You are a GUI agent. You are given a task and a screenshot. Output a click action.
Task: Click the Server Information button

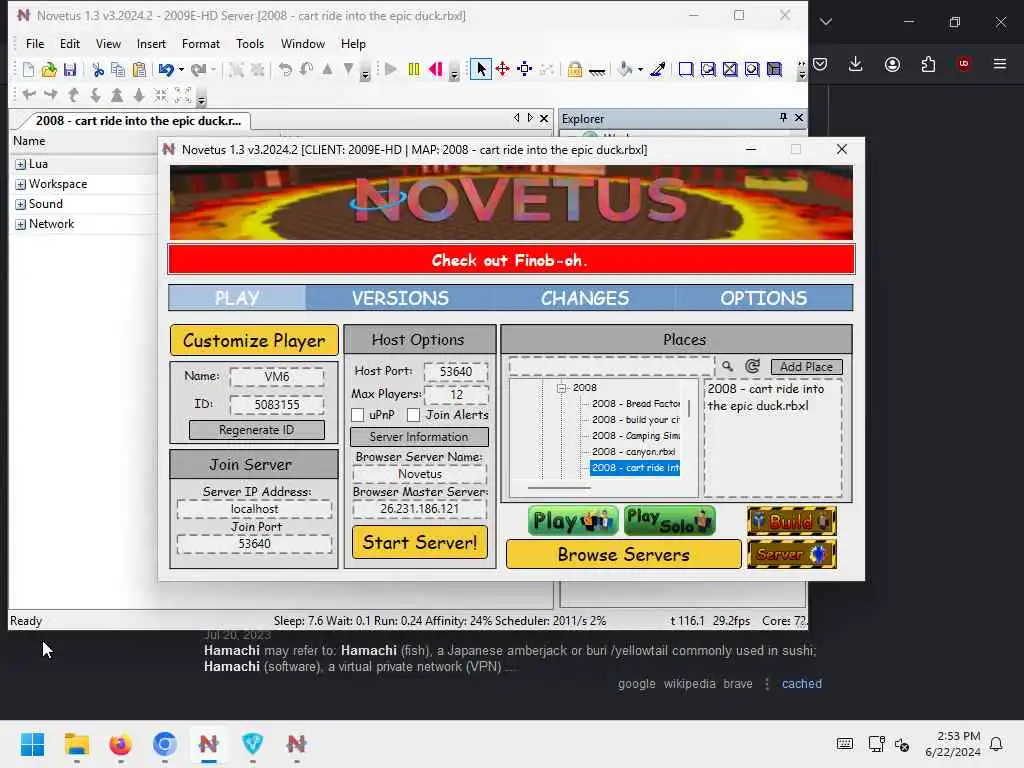[419, 437]
